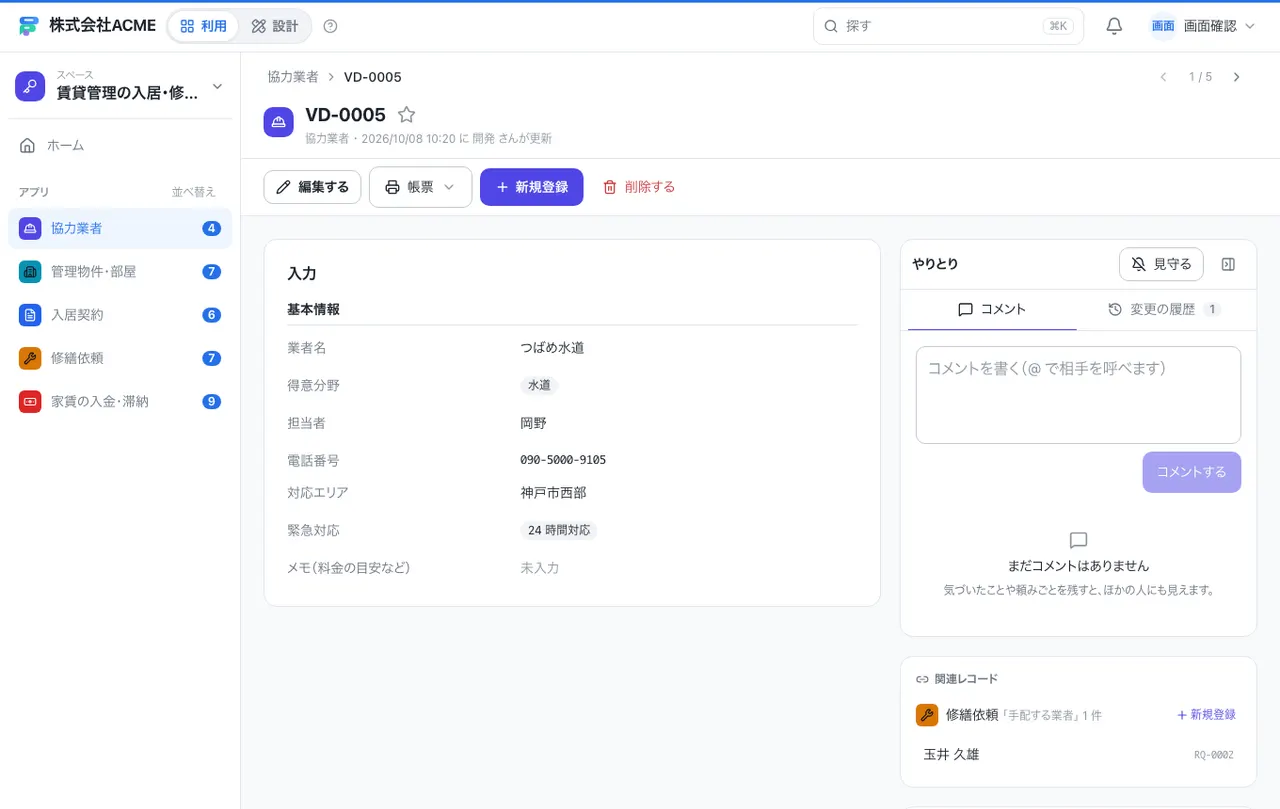This screenshot has width=1280, height=809.
Task: Open 管理物件・部屋 app in sidebar
Action: pyautogui.click(x=120, y=272)
